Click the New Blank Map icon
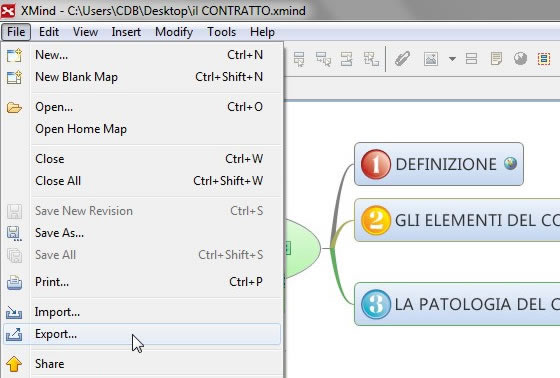 14,77
